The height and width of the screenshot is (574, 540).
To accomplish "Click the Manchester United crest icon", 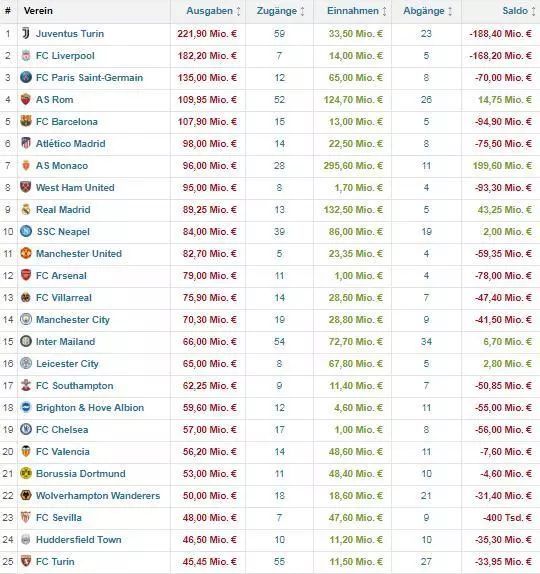I will coord(26,253).
